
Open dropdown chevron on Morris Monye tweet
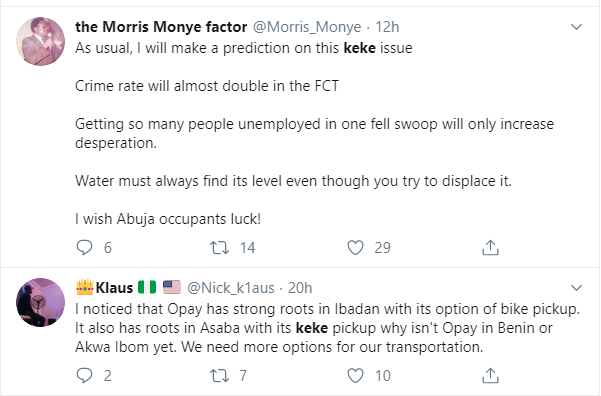point(576,27)
